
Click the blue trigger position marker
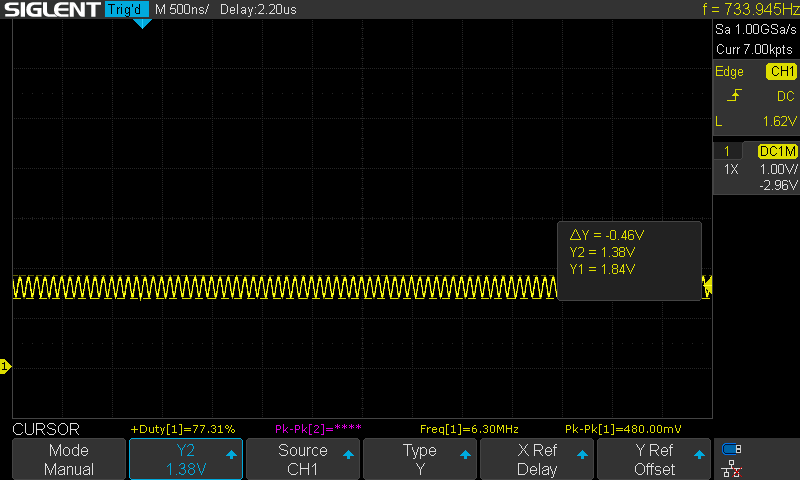coord(142,22)
